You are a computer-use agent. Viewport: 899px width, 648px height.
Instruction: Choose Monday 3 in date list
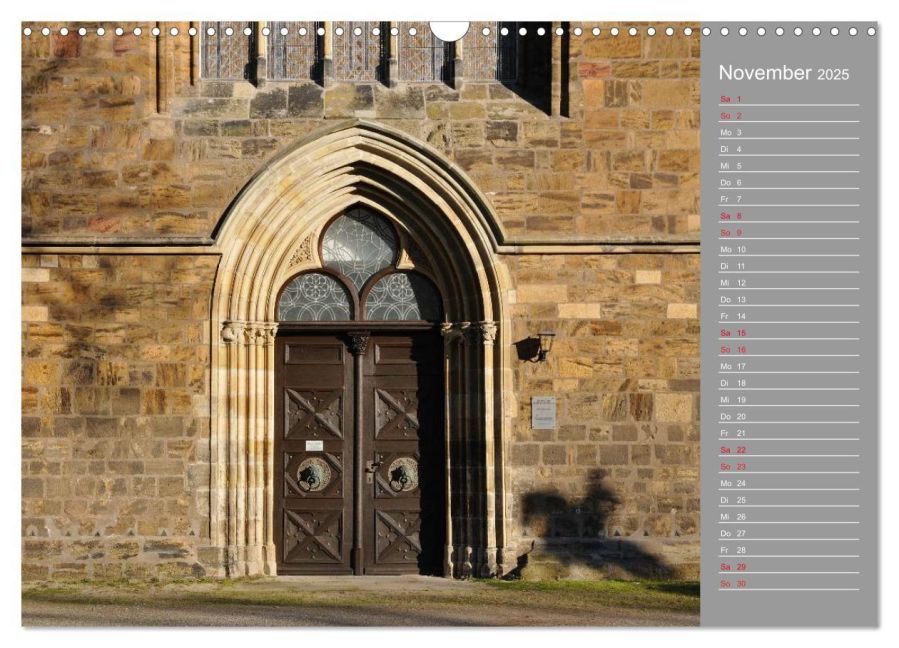[x=788, y=132]
